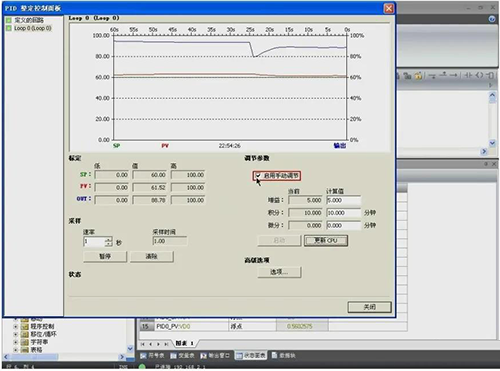
Task: Expand the 移位/循环 tree folder
Action: point(15,334)
